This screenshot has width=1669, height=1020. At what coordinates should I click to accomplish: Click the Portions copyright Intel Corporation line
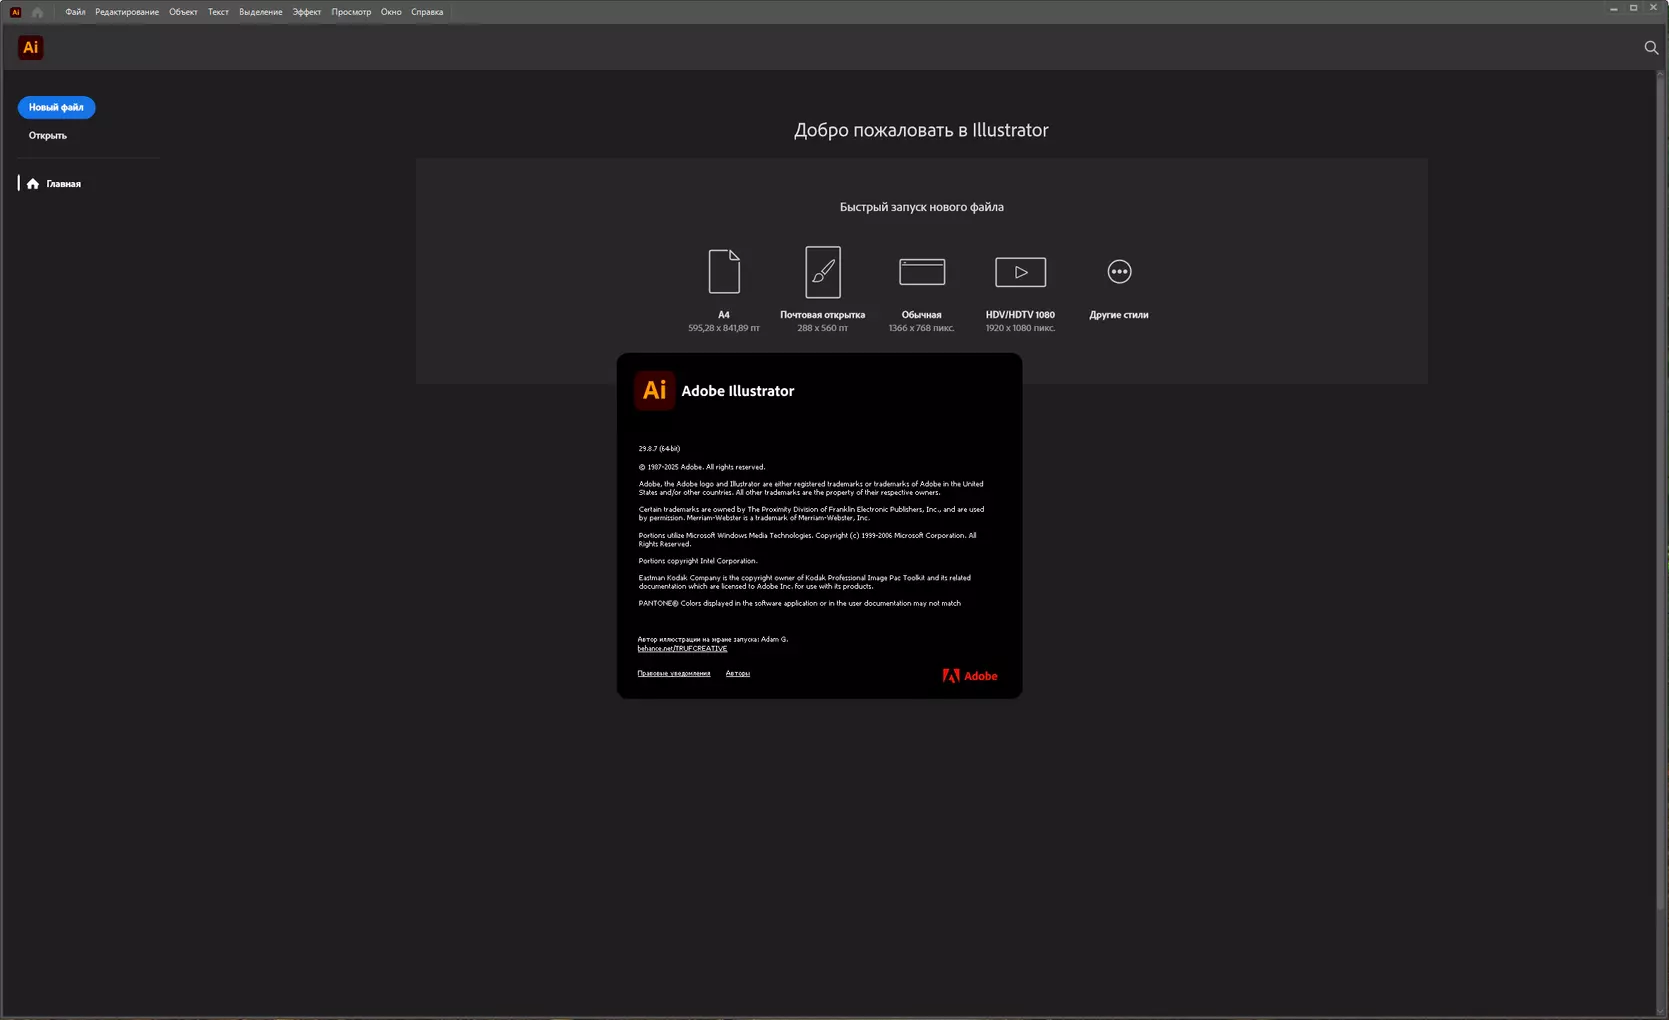698,561
